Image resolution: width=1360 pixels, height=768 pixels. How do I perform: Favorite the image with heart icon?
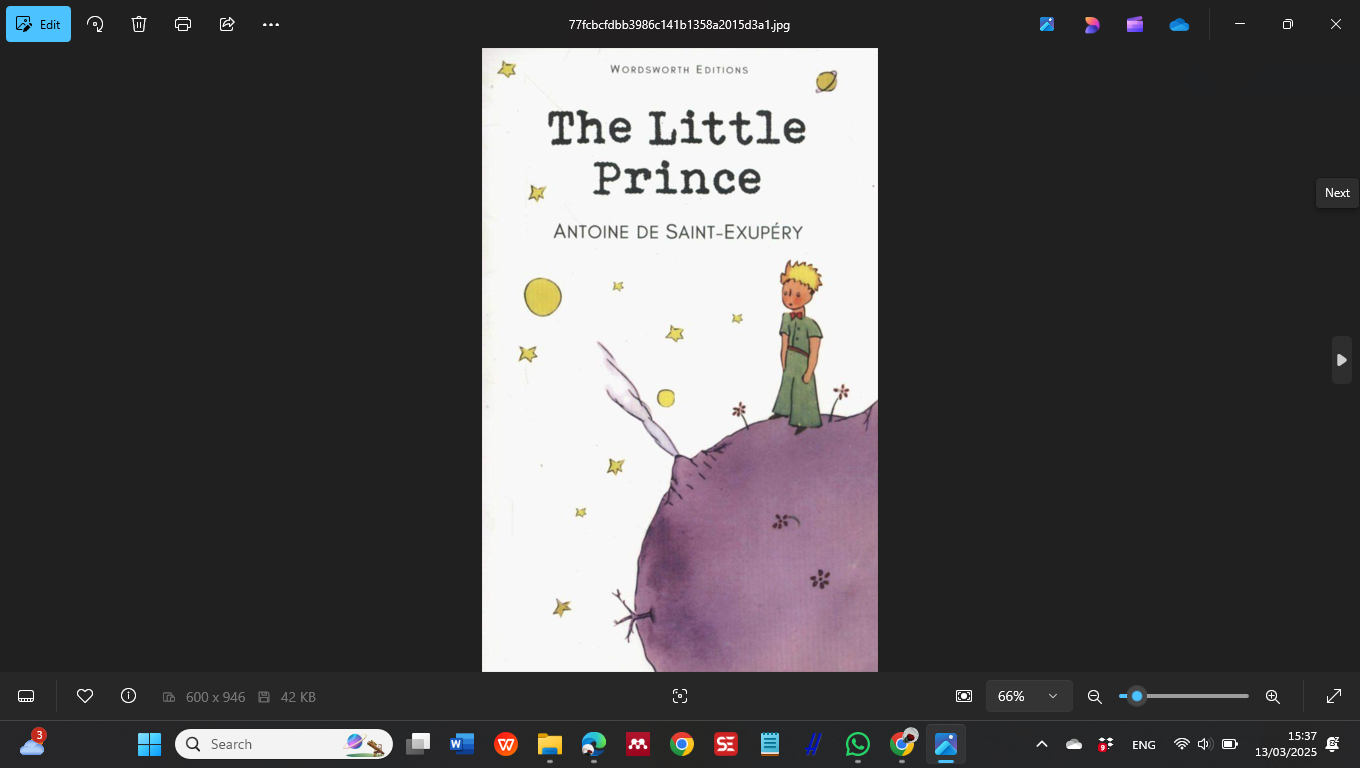[x=85, y=696]
